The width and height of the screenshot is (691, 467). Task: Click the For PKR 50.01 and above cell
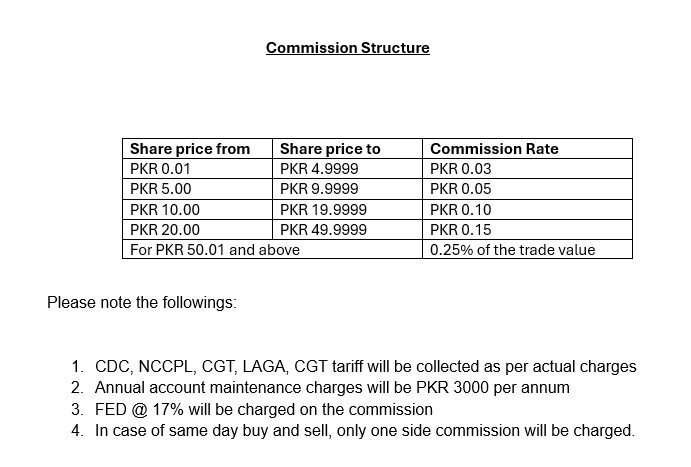pyautogui.click(x=215, y=250)
